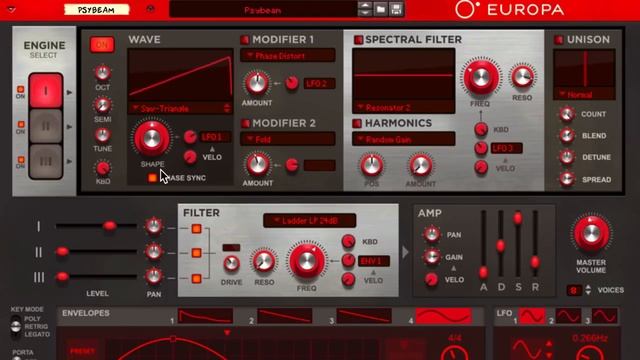Screen dimensions: 640x360
Task: Toggle Engine I filter routing button
Action: coord(196,229)
